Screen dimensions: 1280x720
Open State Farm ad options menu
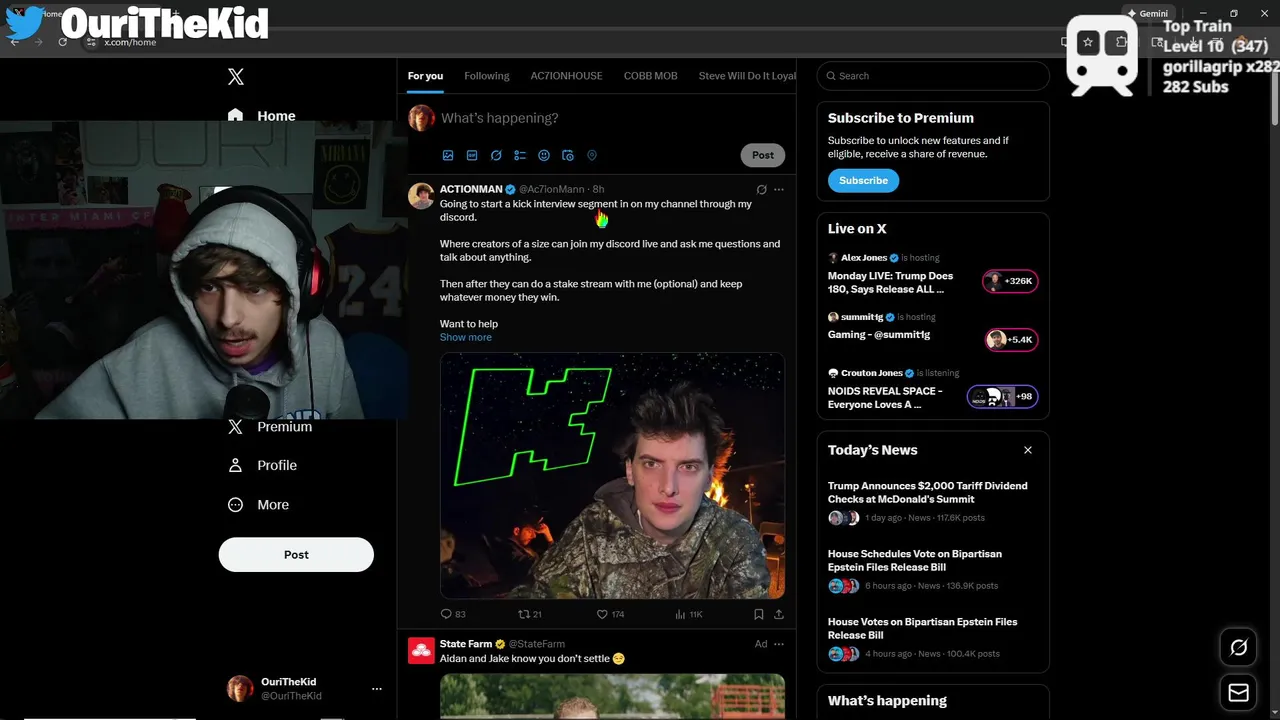[x=779, y=644]
